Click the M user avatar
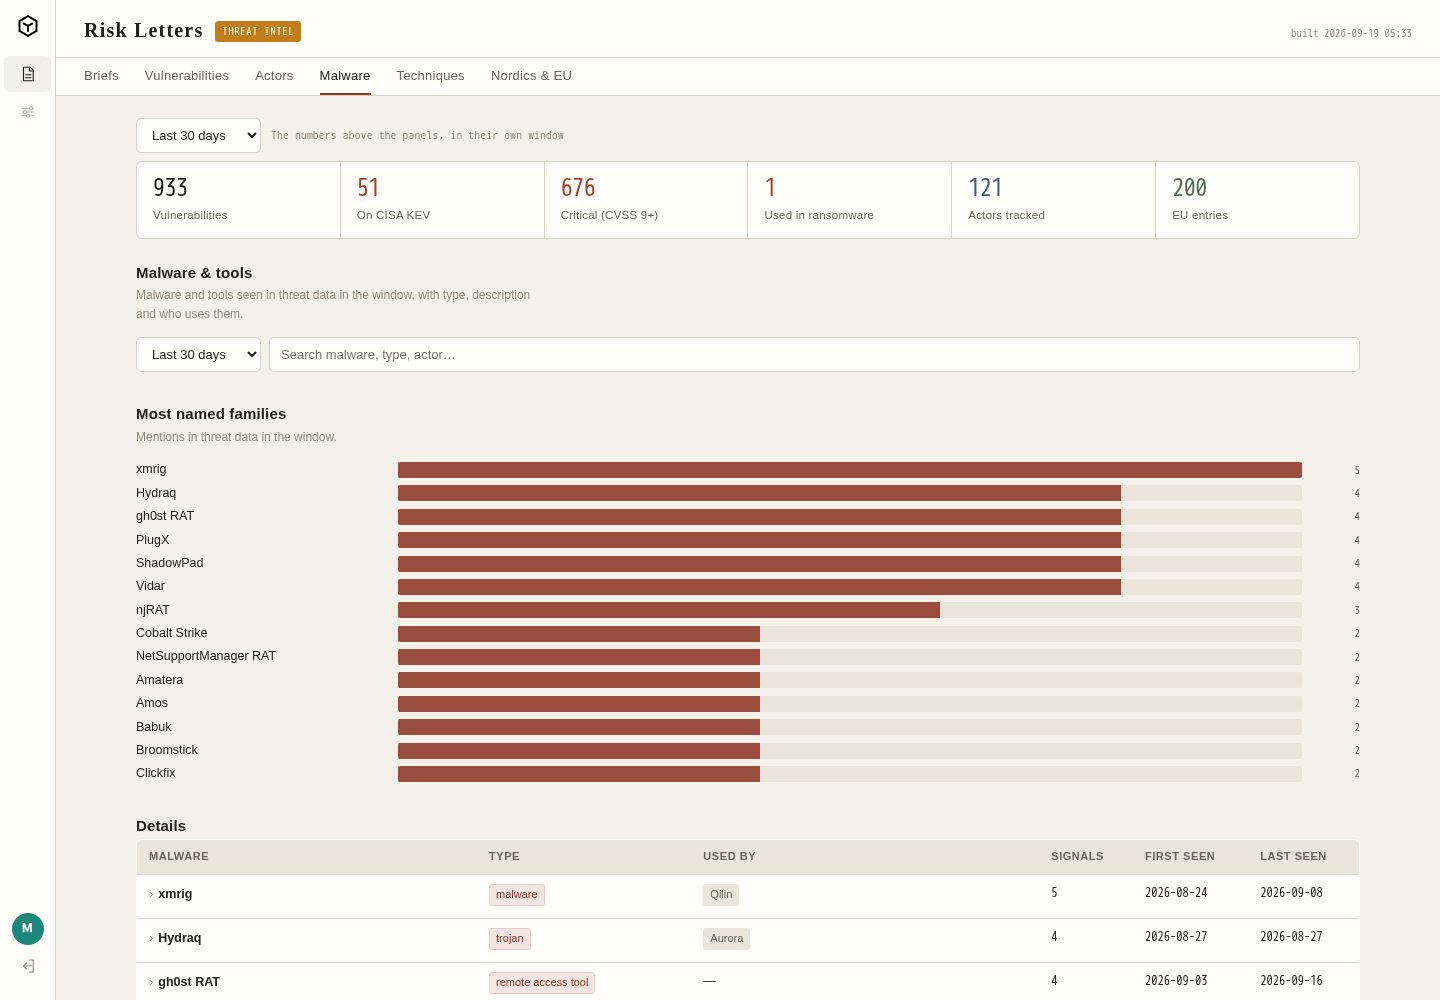1440x1000 pixels. click(x=28, y=929)
